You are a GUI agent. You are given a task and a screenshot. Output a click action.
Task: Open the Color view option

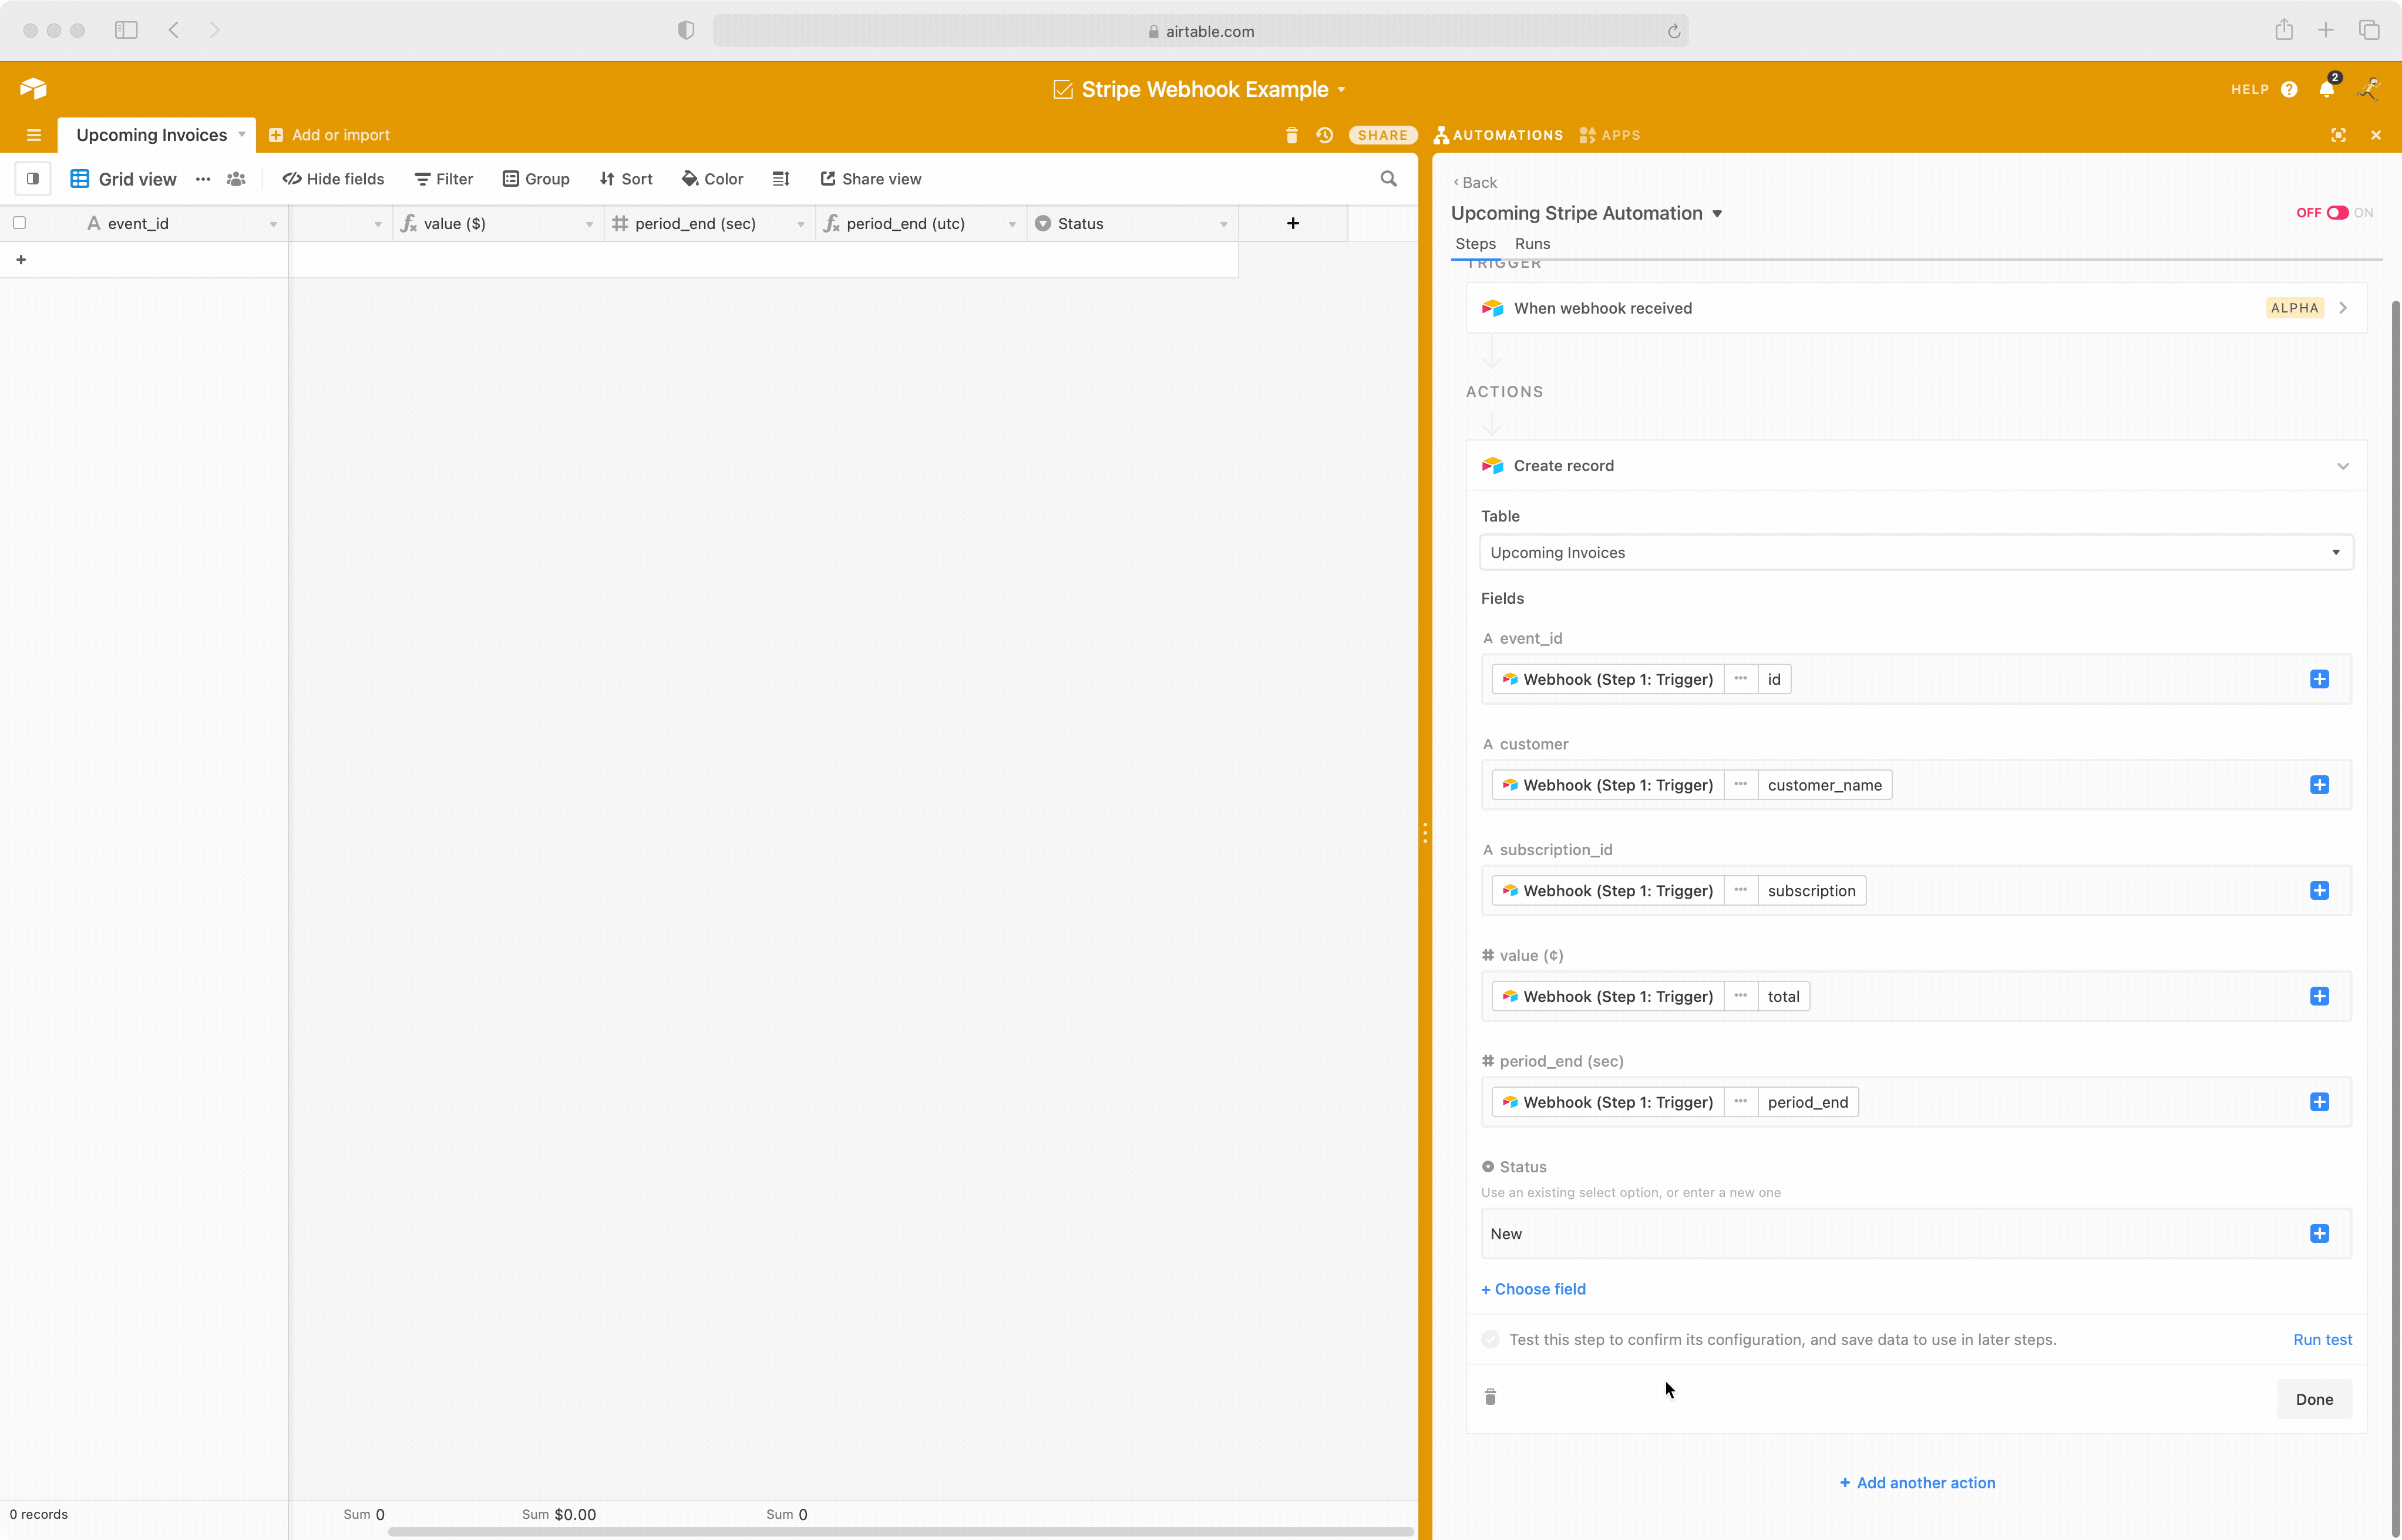pyautogui.click(x=712, y=179)
